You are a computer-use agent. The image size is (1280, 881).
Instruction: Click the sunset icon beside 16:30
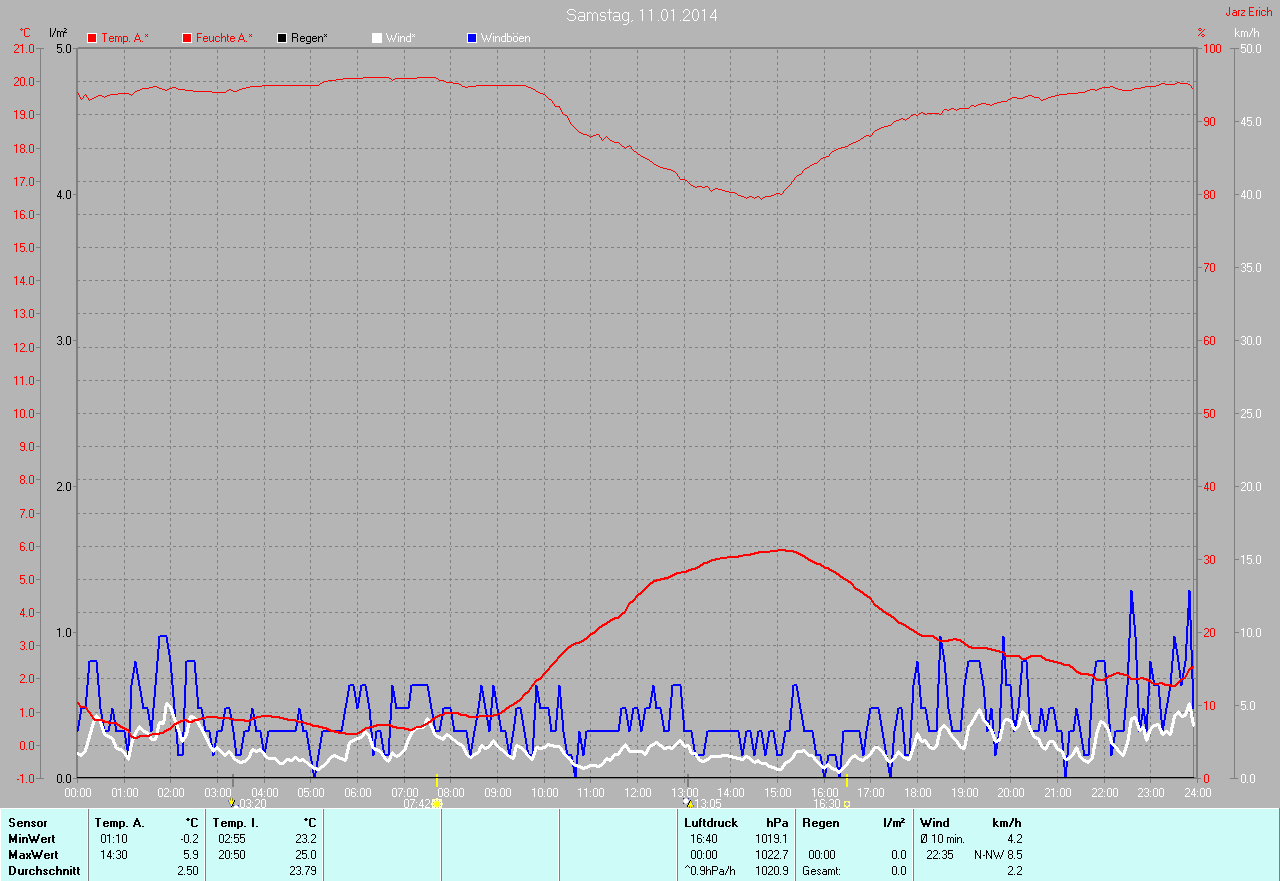click(847, 803)
